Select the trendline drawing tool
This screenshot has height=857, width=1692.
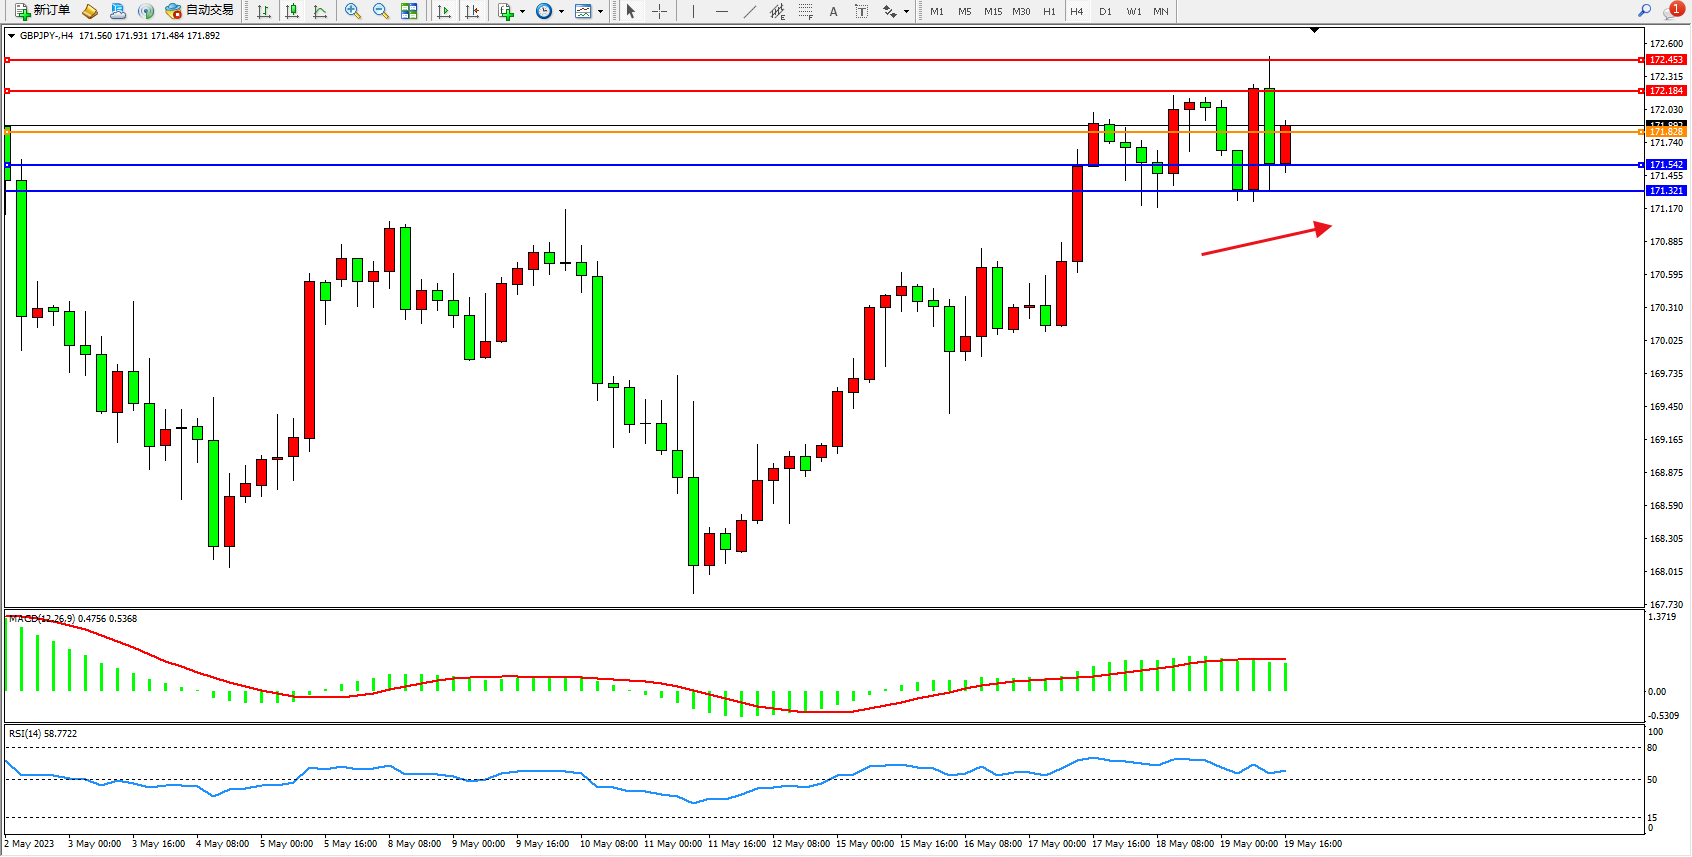[x=750, y=11]
